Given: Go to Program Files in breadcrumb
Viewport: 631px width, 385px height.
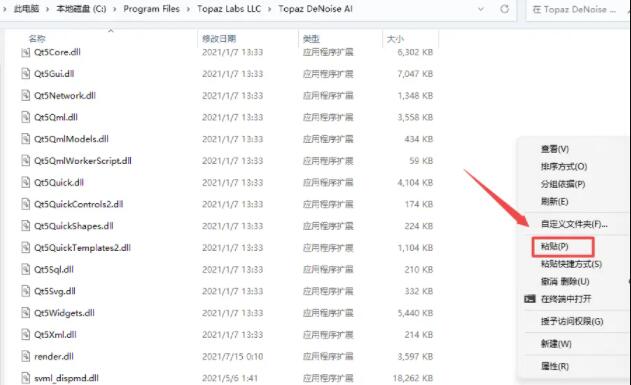Looking at the screenshot, I should pos(151,9).
